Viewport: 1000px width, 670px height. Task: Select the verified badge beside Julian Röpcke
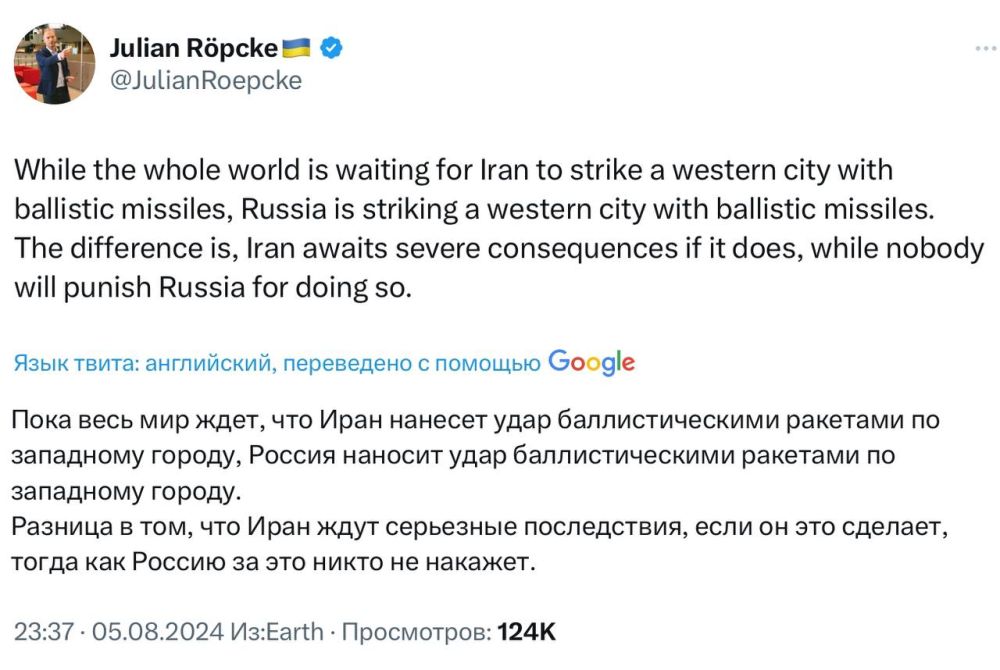[x=329, y=45]
